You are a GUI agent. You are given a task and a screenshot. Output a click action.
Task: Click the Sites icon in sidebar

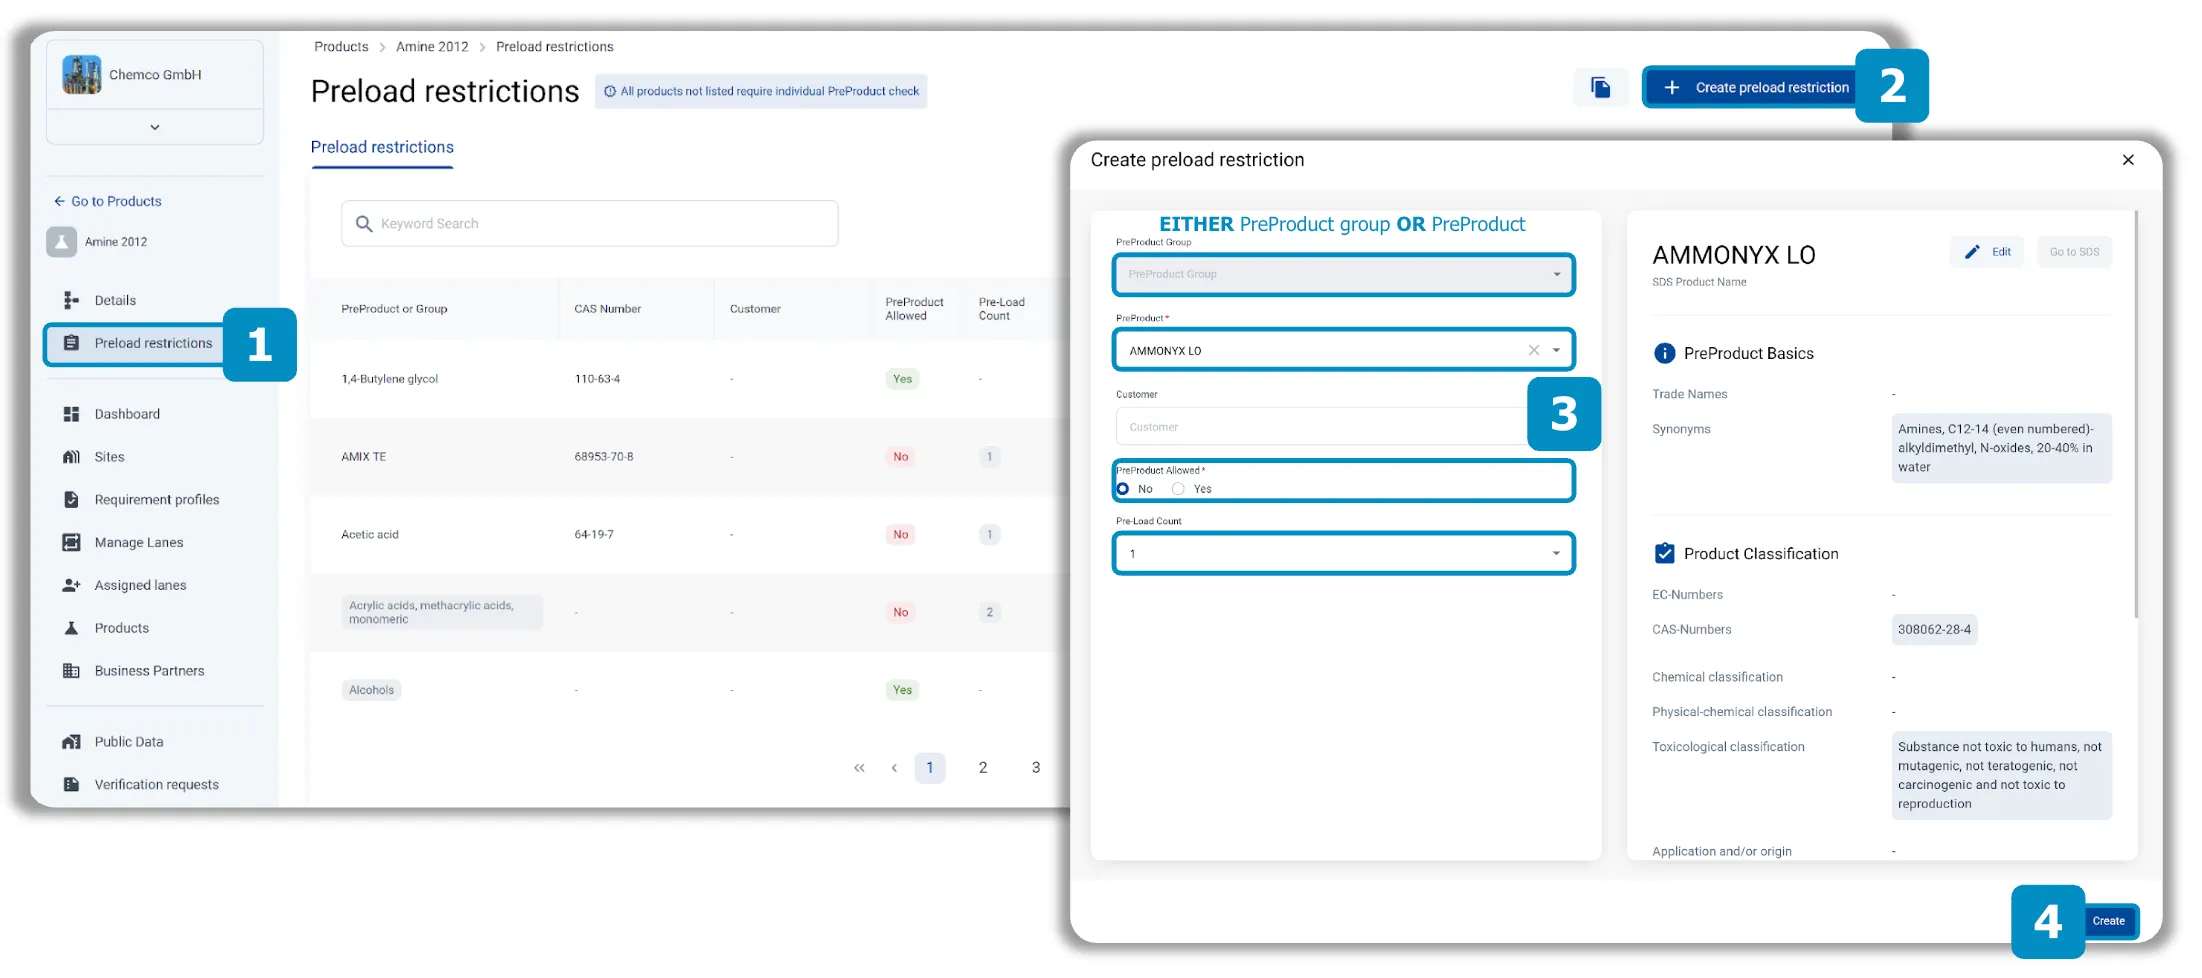71,457
